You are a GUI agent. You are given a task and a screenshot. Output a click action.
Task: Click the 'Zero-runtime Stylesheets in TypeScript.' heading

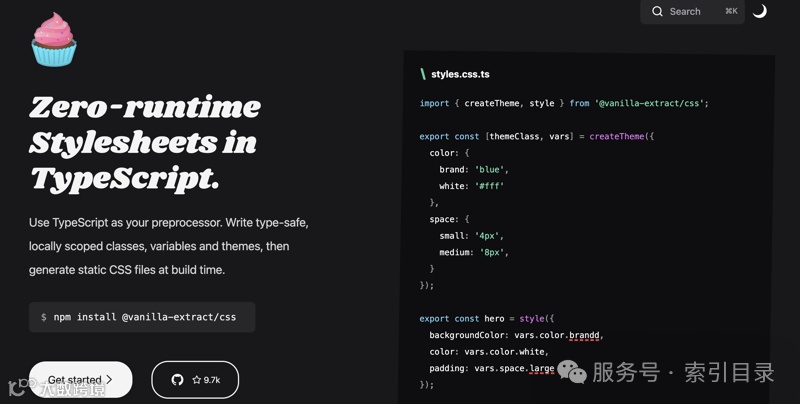click(x=145, y=143)
